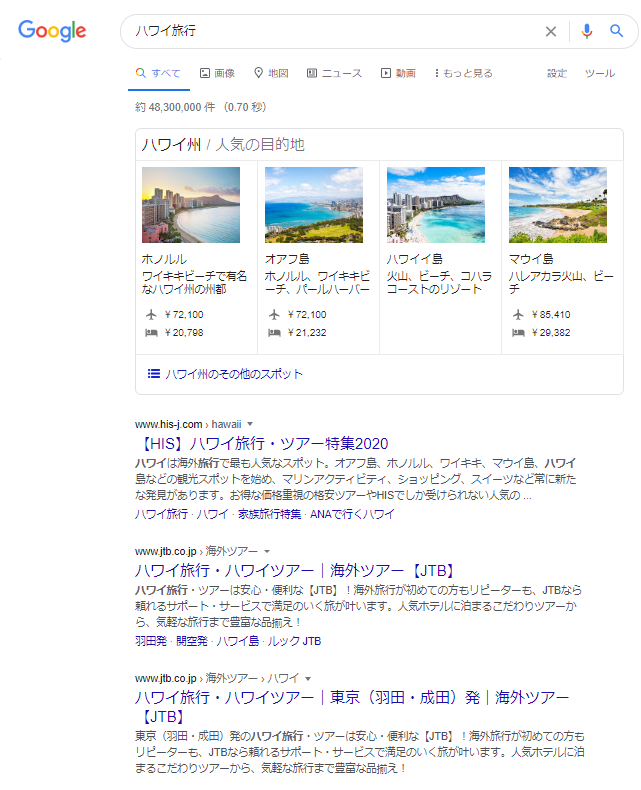Click the マウイ島 destination title
The height and width of the screenshot is (790, 641).
pos(531,259)
